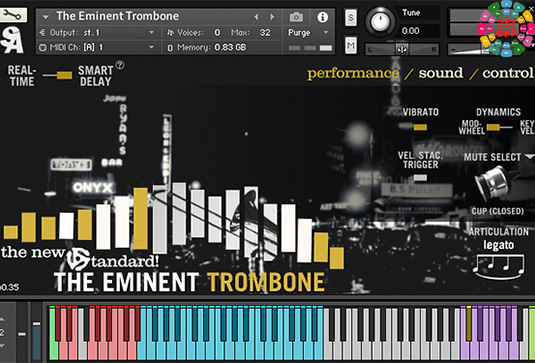Toggle Dynamics Mod-Wheel / Key Vel switch
The width and height of the screenshot is (535, 363).
tap(500, 127)
